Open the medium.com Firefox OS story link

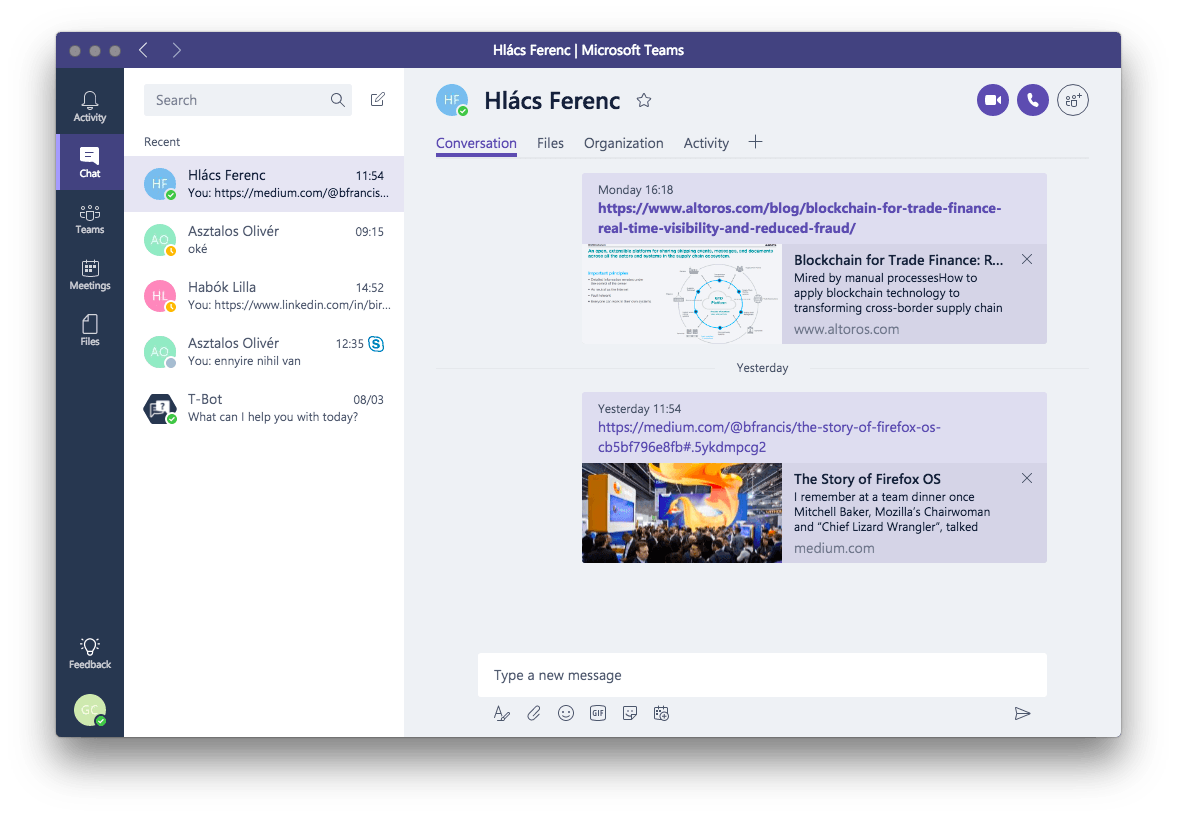coord(769,437)
